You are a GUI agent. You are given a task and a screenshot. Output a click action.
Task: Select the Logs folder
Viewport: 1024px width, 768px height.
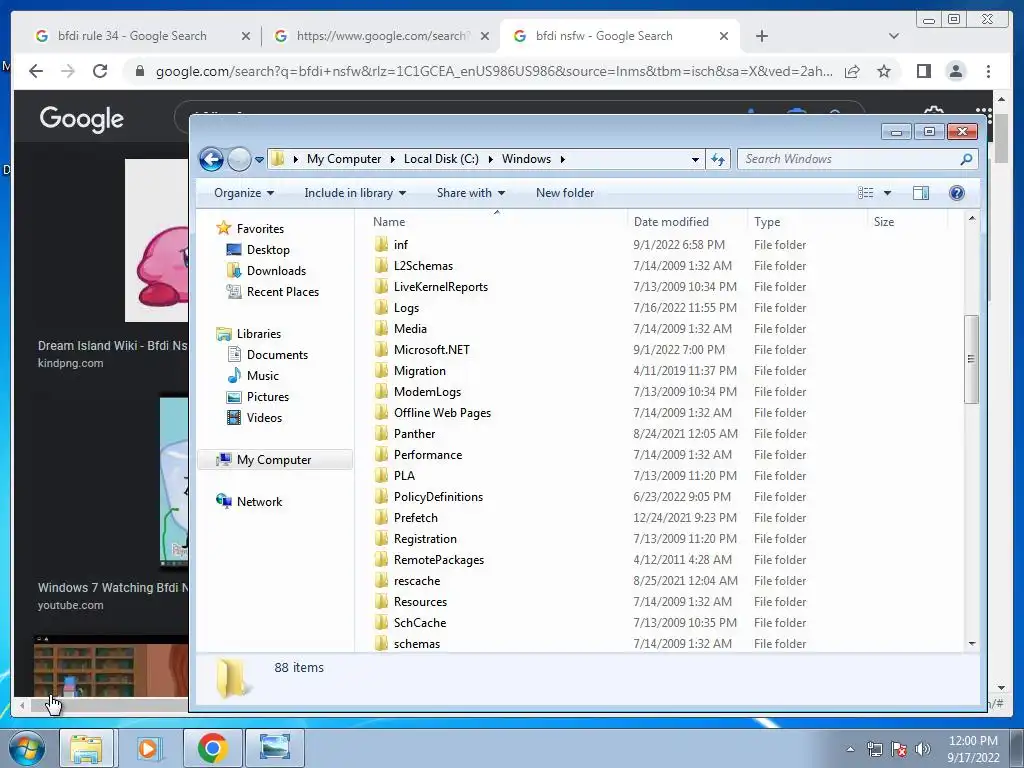(406, 308)
